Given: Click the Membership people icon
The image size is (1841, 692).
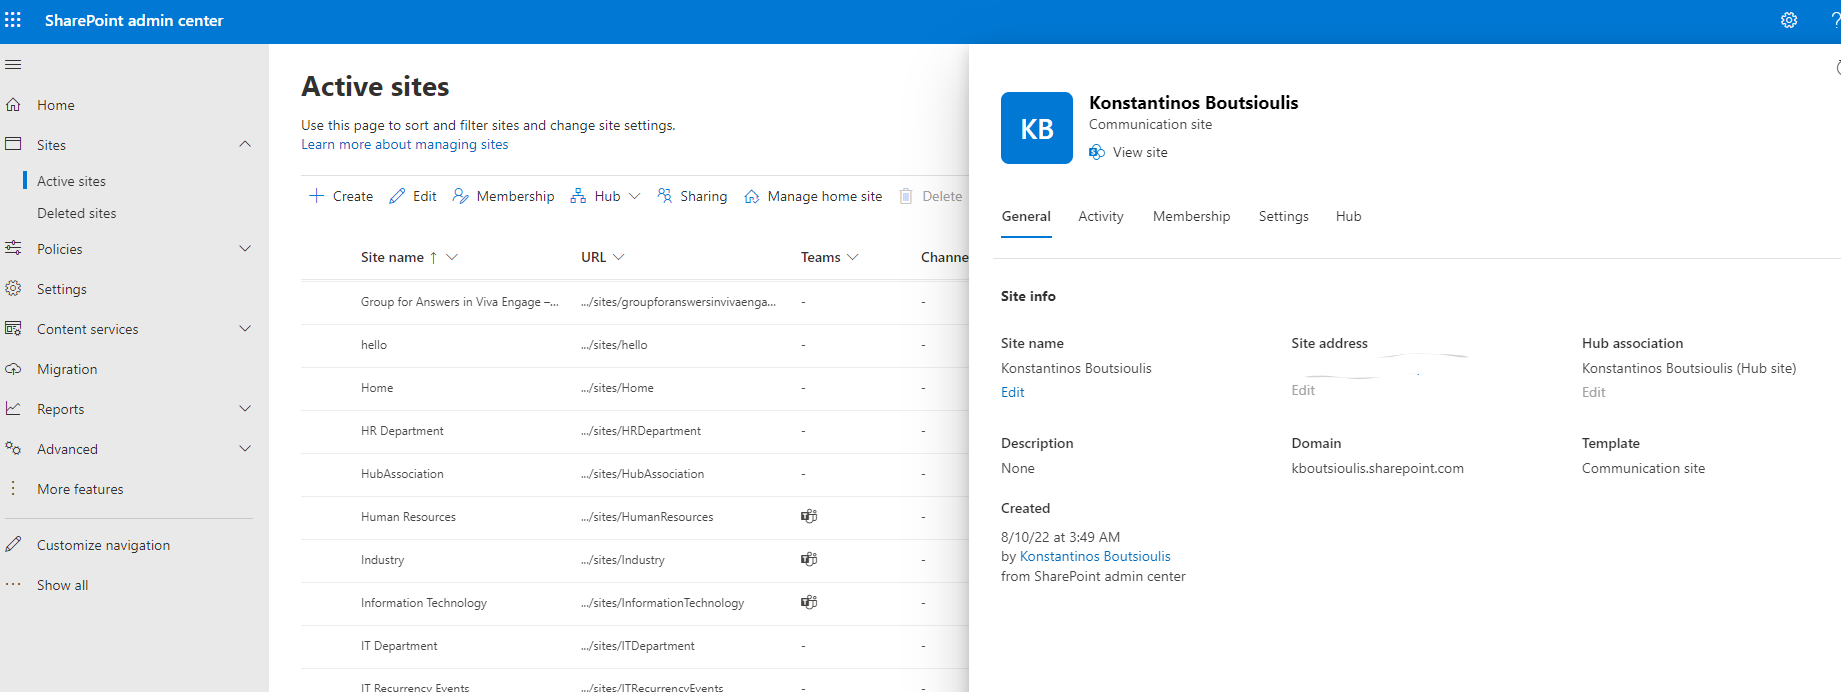Looking at the screenshot, I should point(460,196).
